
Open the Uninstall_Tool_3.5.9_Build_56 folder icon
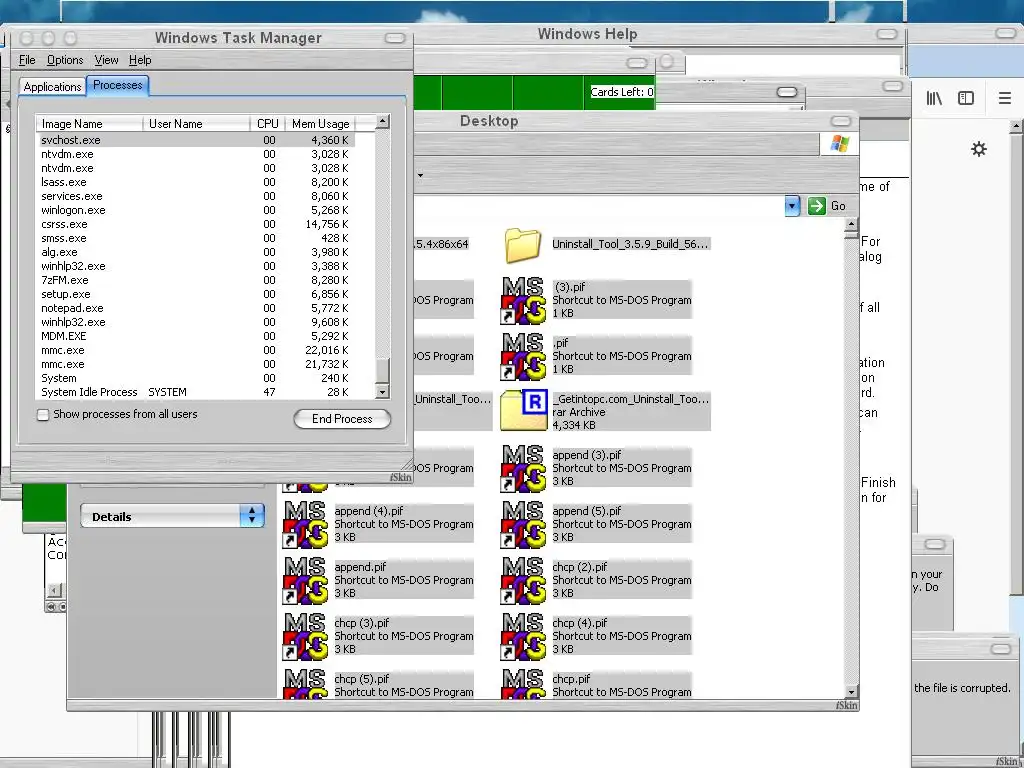[x=522, y=246]
